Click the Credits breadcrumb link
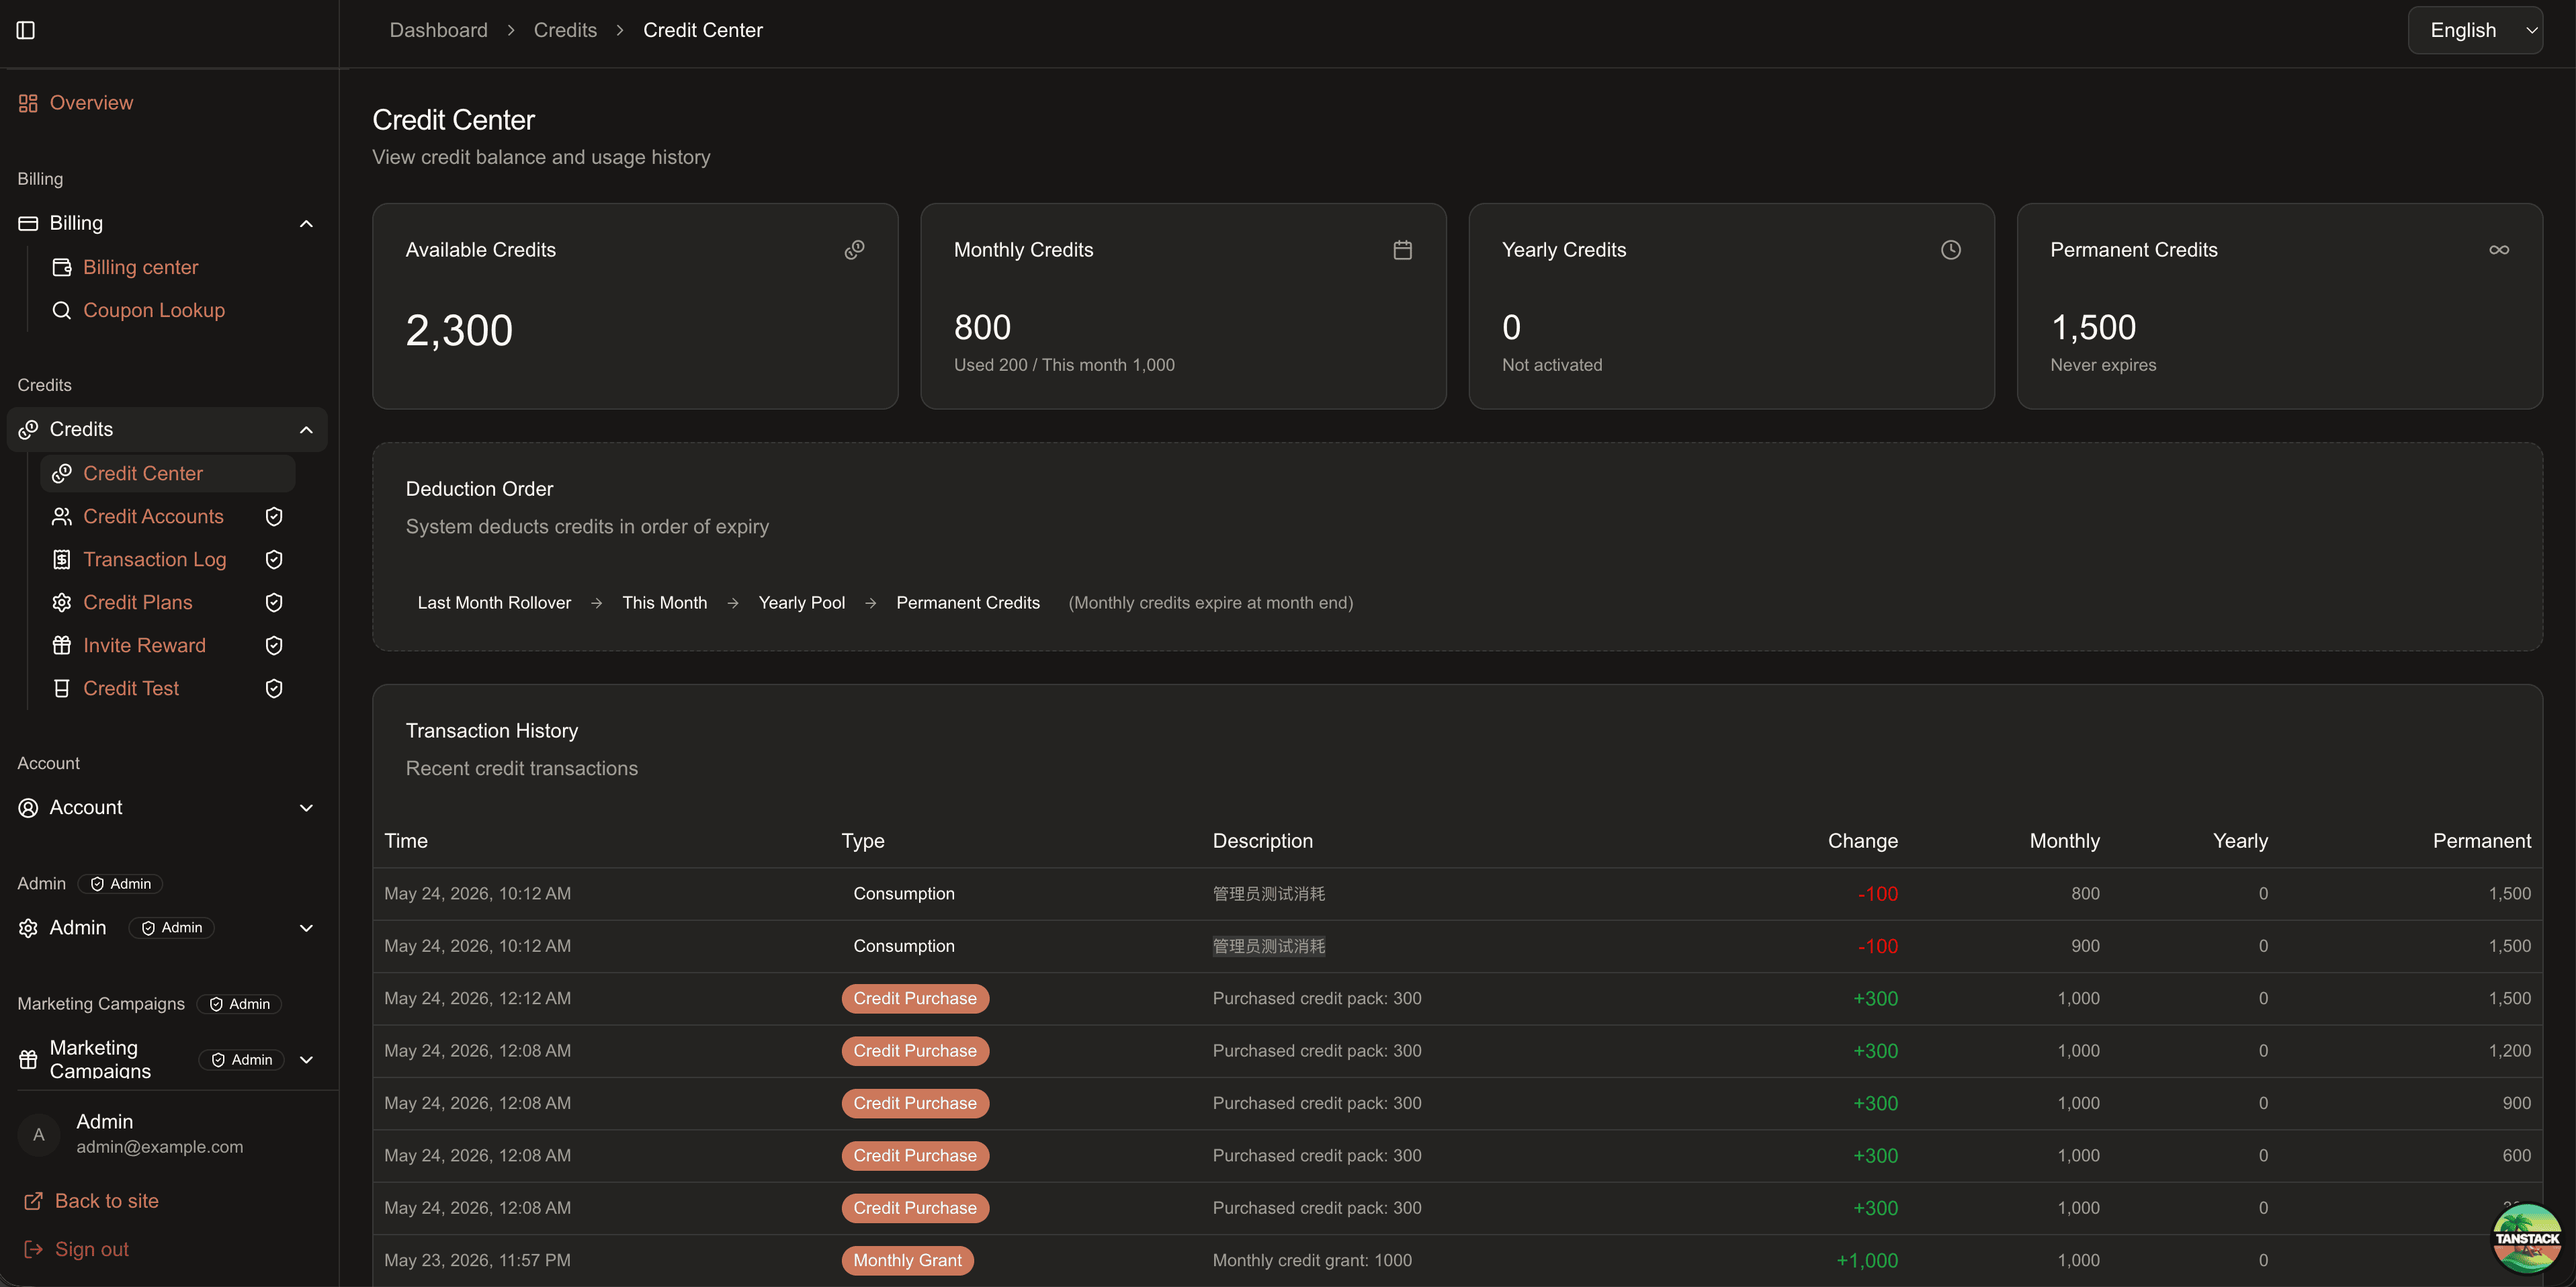The image size is (2576, 1287). (565, 30)
